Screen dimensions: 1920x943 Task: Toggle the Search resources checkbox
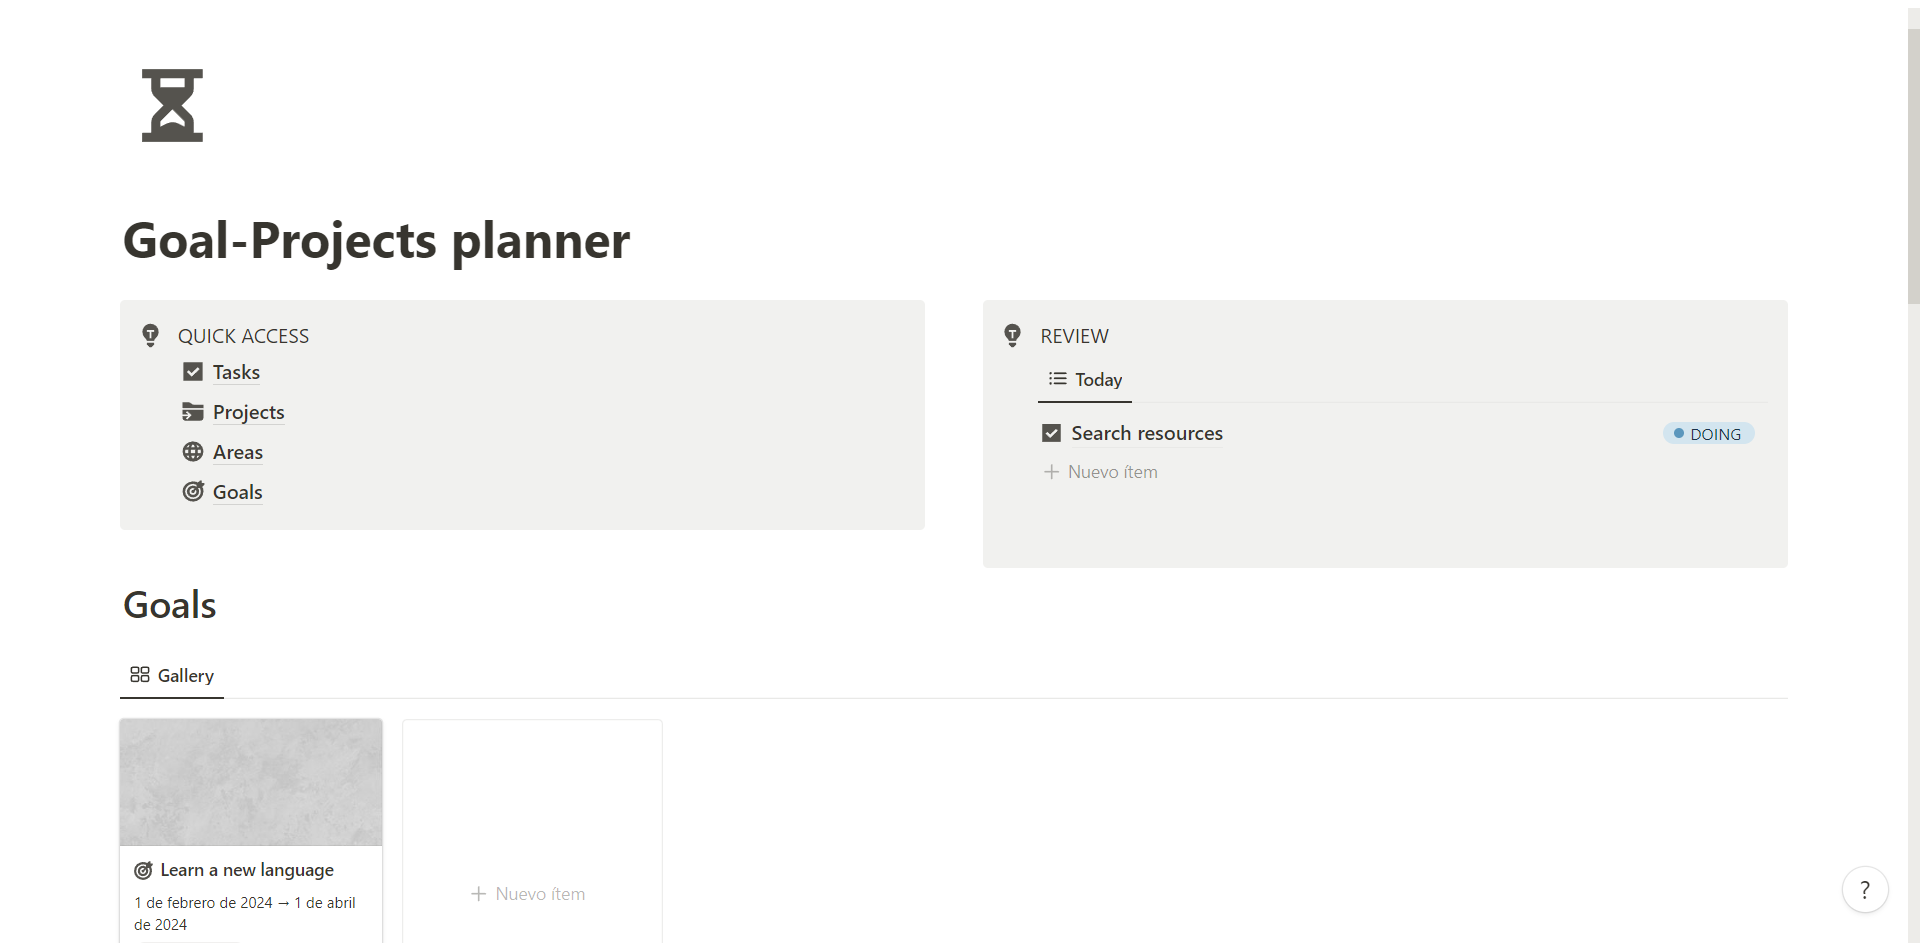(x=1051, y=433)
